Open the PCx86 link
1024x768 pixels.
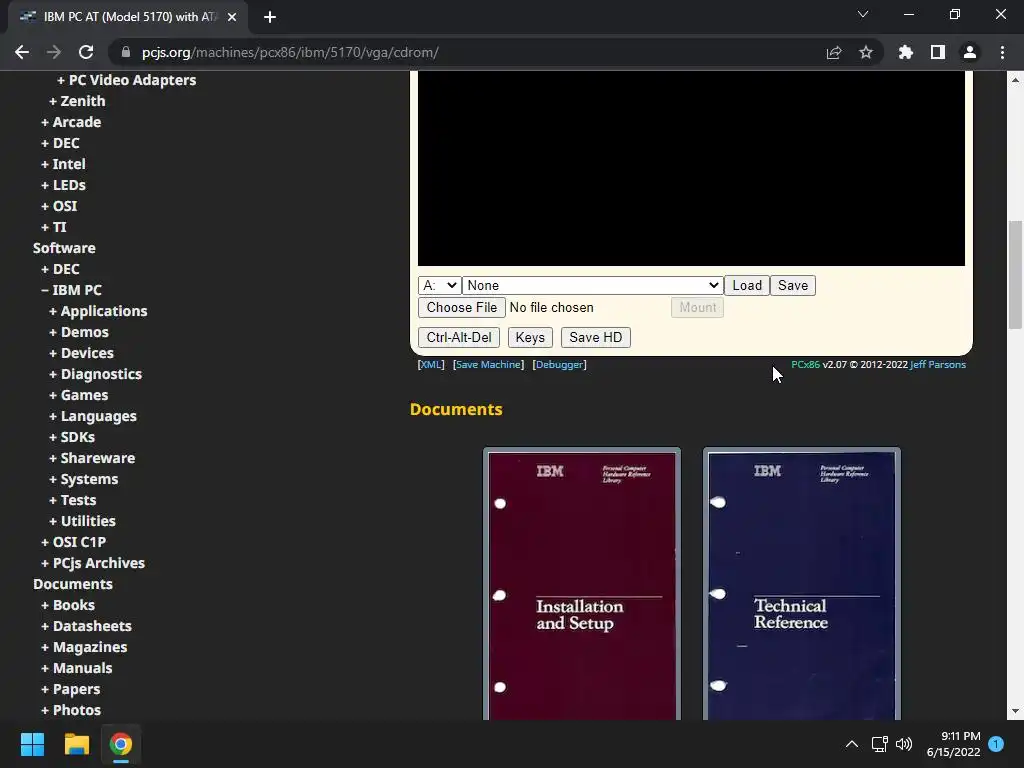[805, 364]
